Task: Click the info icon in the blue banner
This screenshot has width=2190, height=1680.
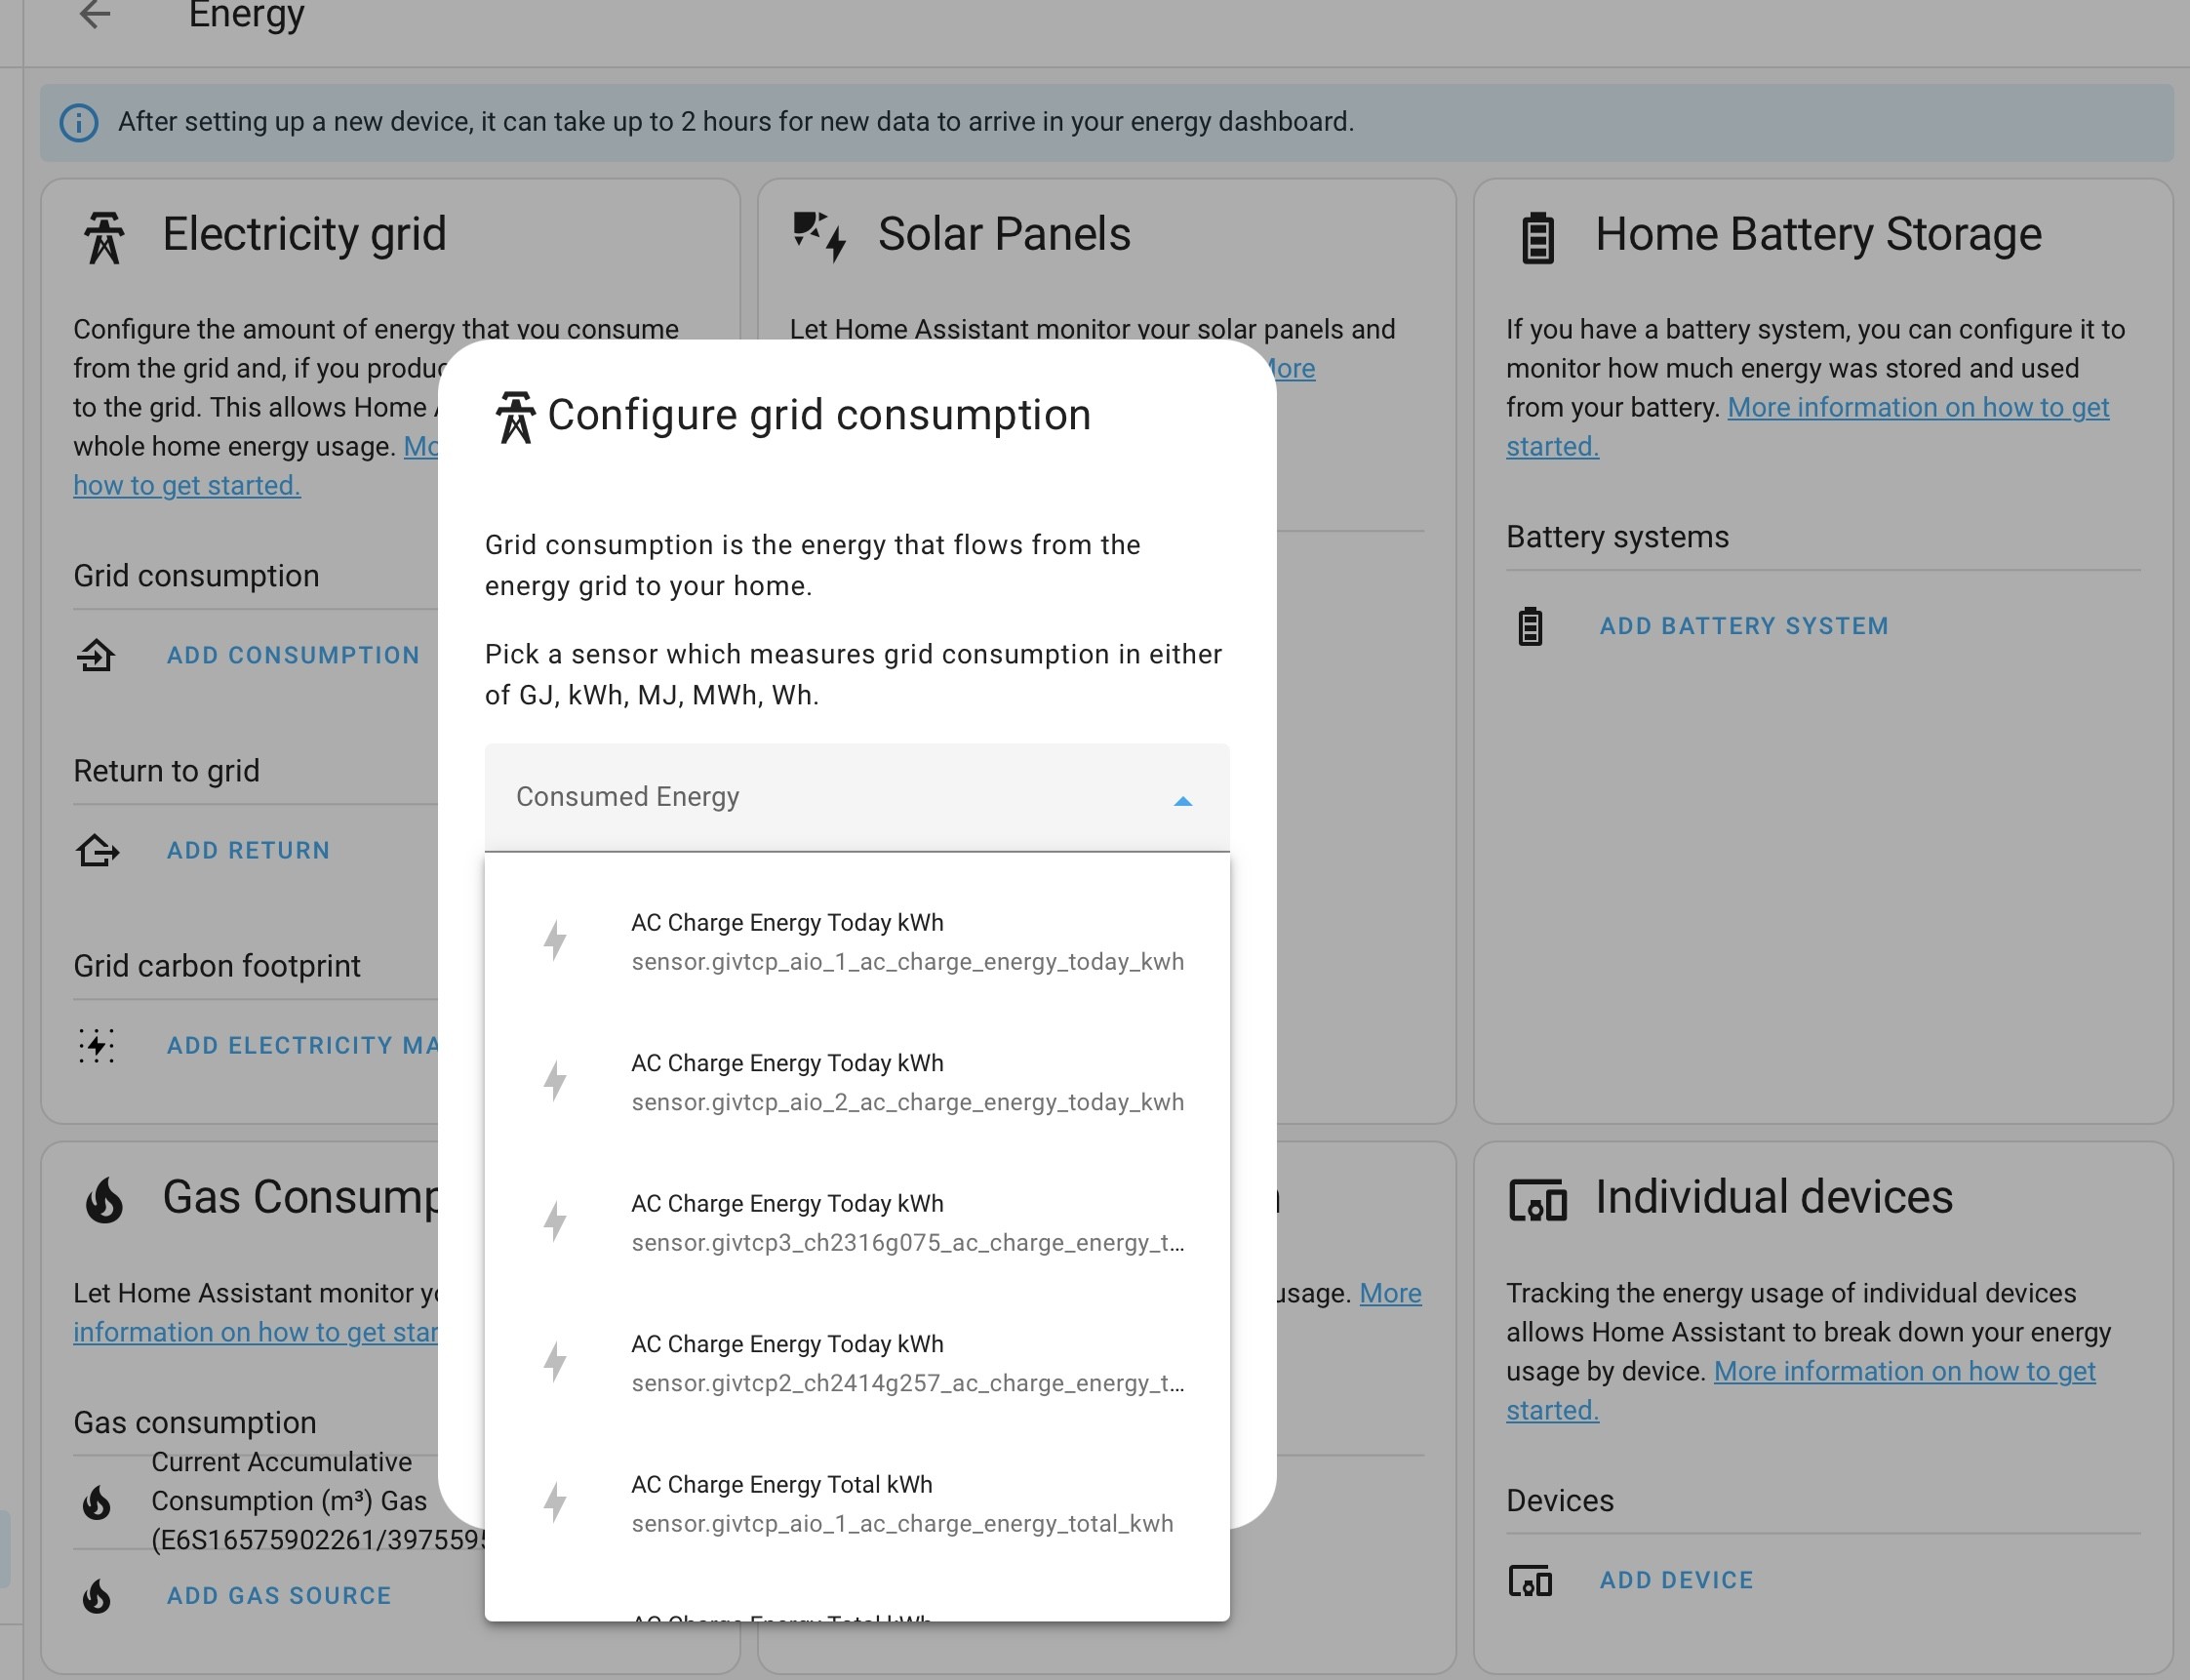Action: tap(79, 123)
